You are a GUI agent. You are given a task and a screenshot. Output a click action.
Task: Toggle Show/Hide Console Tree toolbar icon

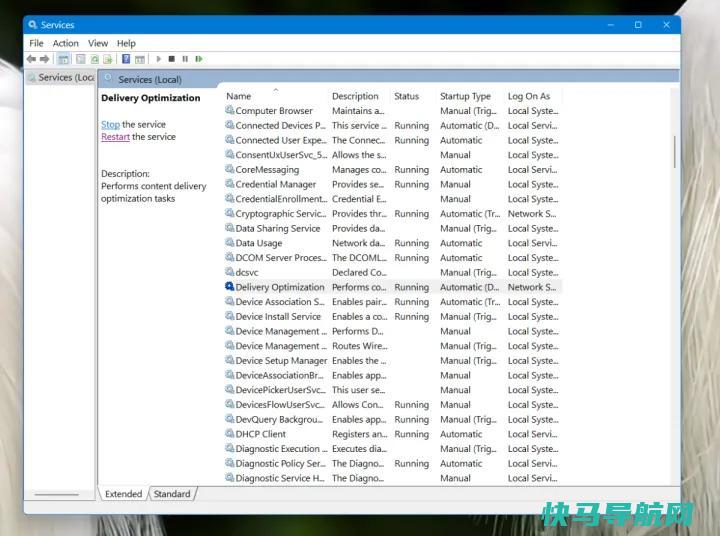(x=63, y=59)
